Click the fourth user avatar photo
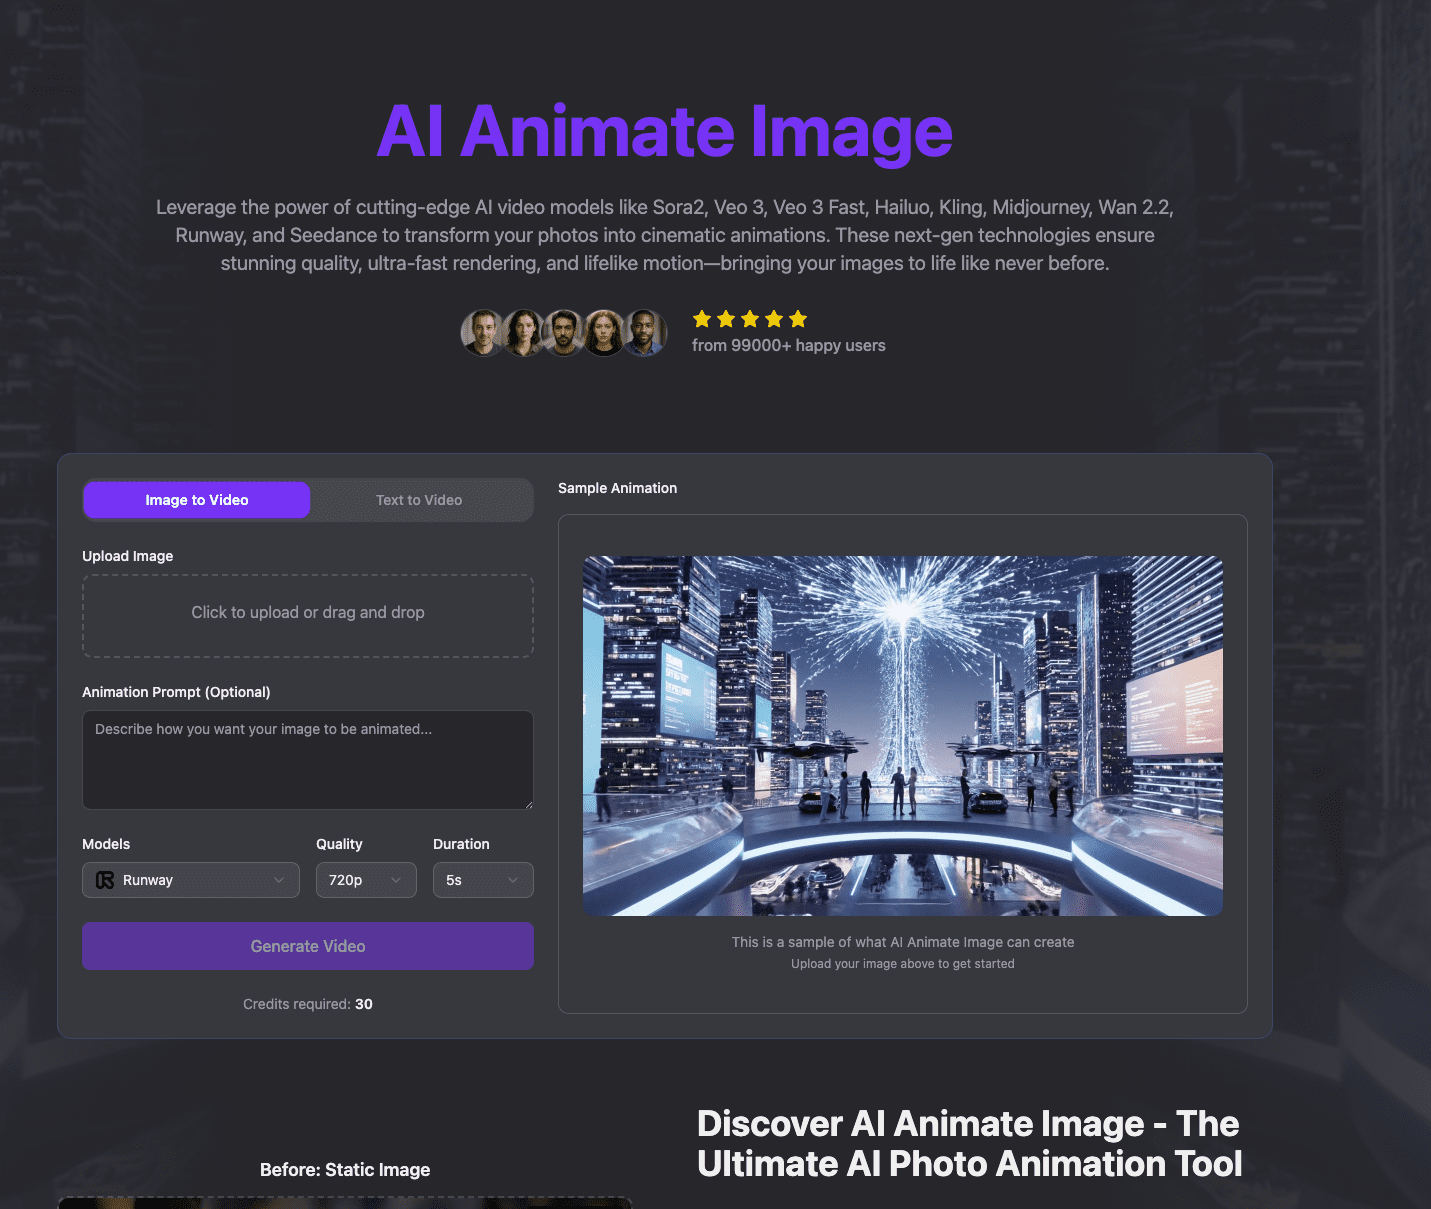The width and height of the screenshot is (1431, 1209). pos(604,333)
